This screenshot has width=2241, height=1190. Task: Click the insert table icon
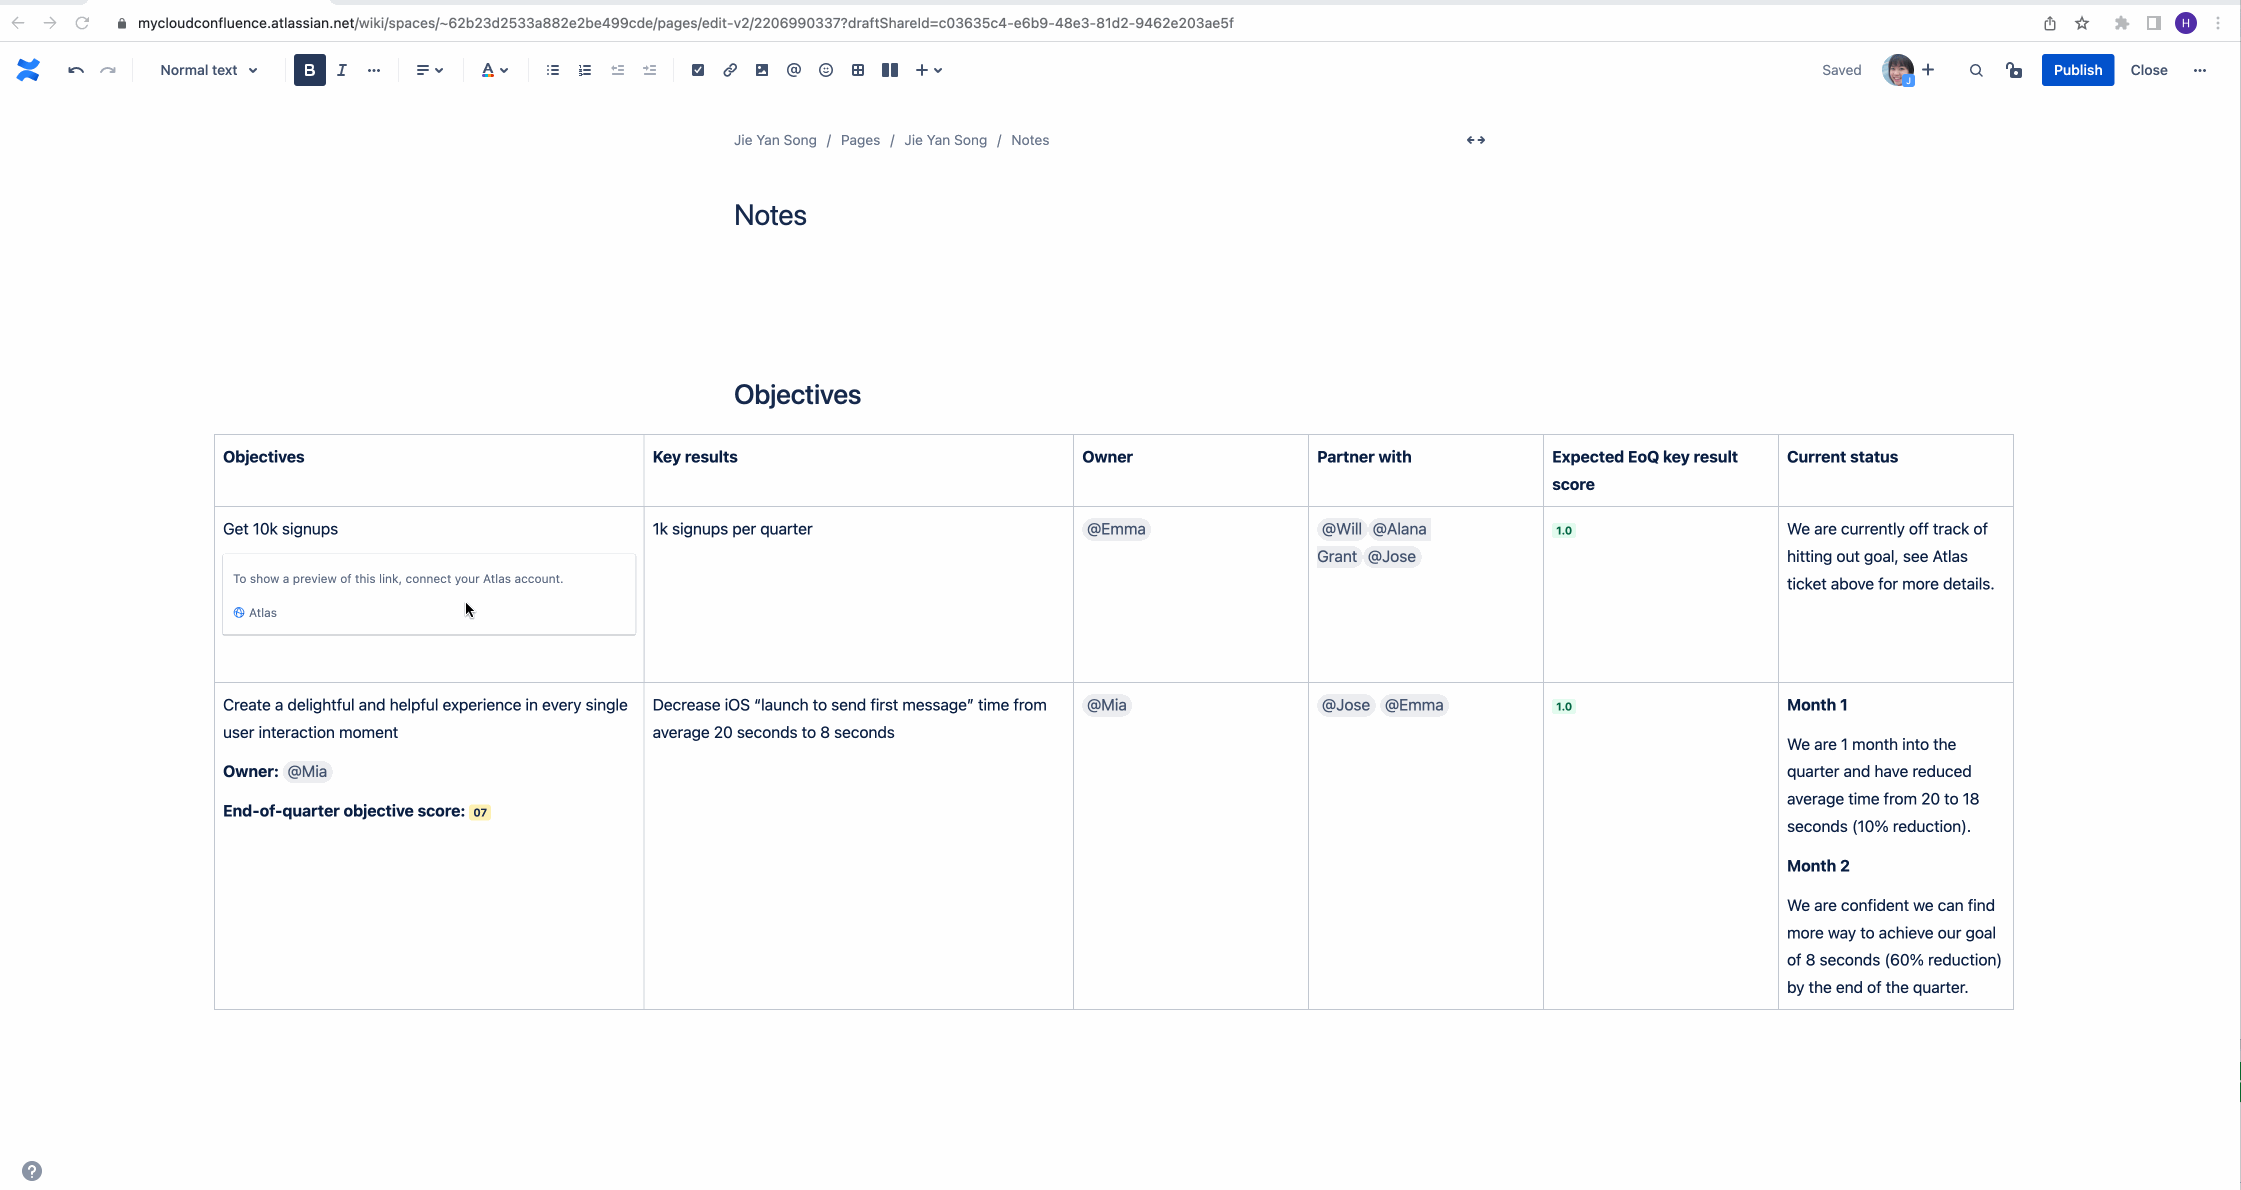click(858, 70)
